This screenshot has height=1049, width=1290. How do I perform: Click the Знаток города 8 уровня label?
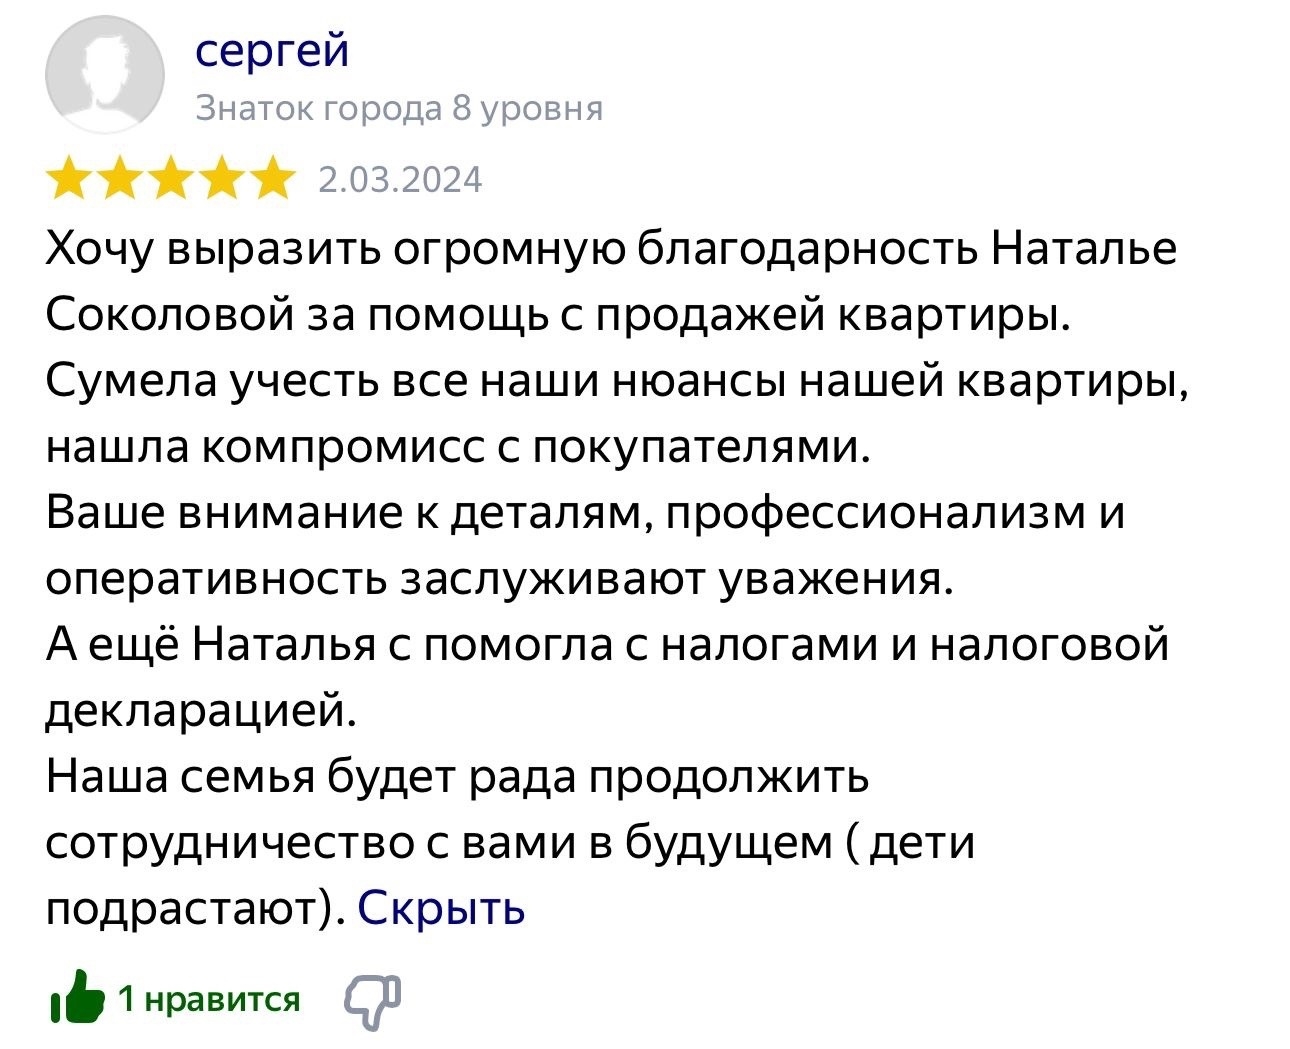tap(399, 108)
